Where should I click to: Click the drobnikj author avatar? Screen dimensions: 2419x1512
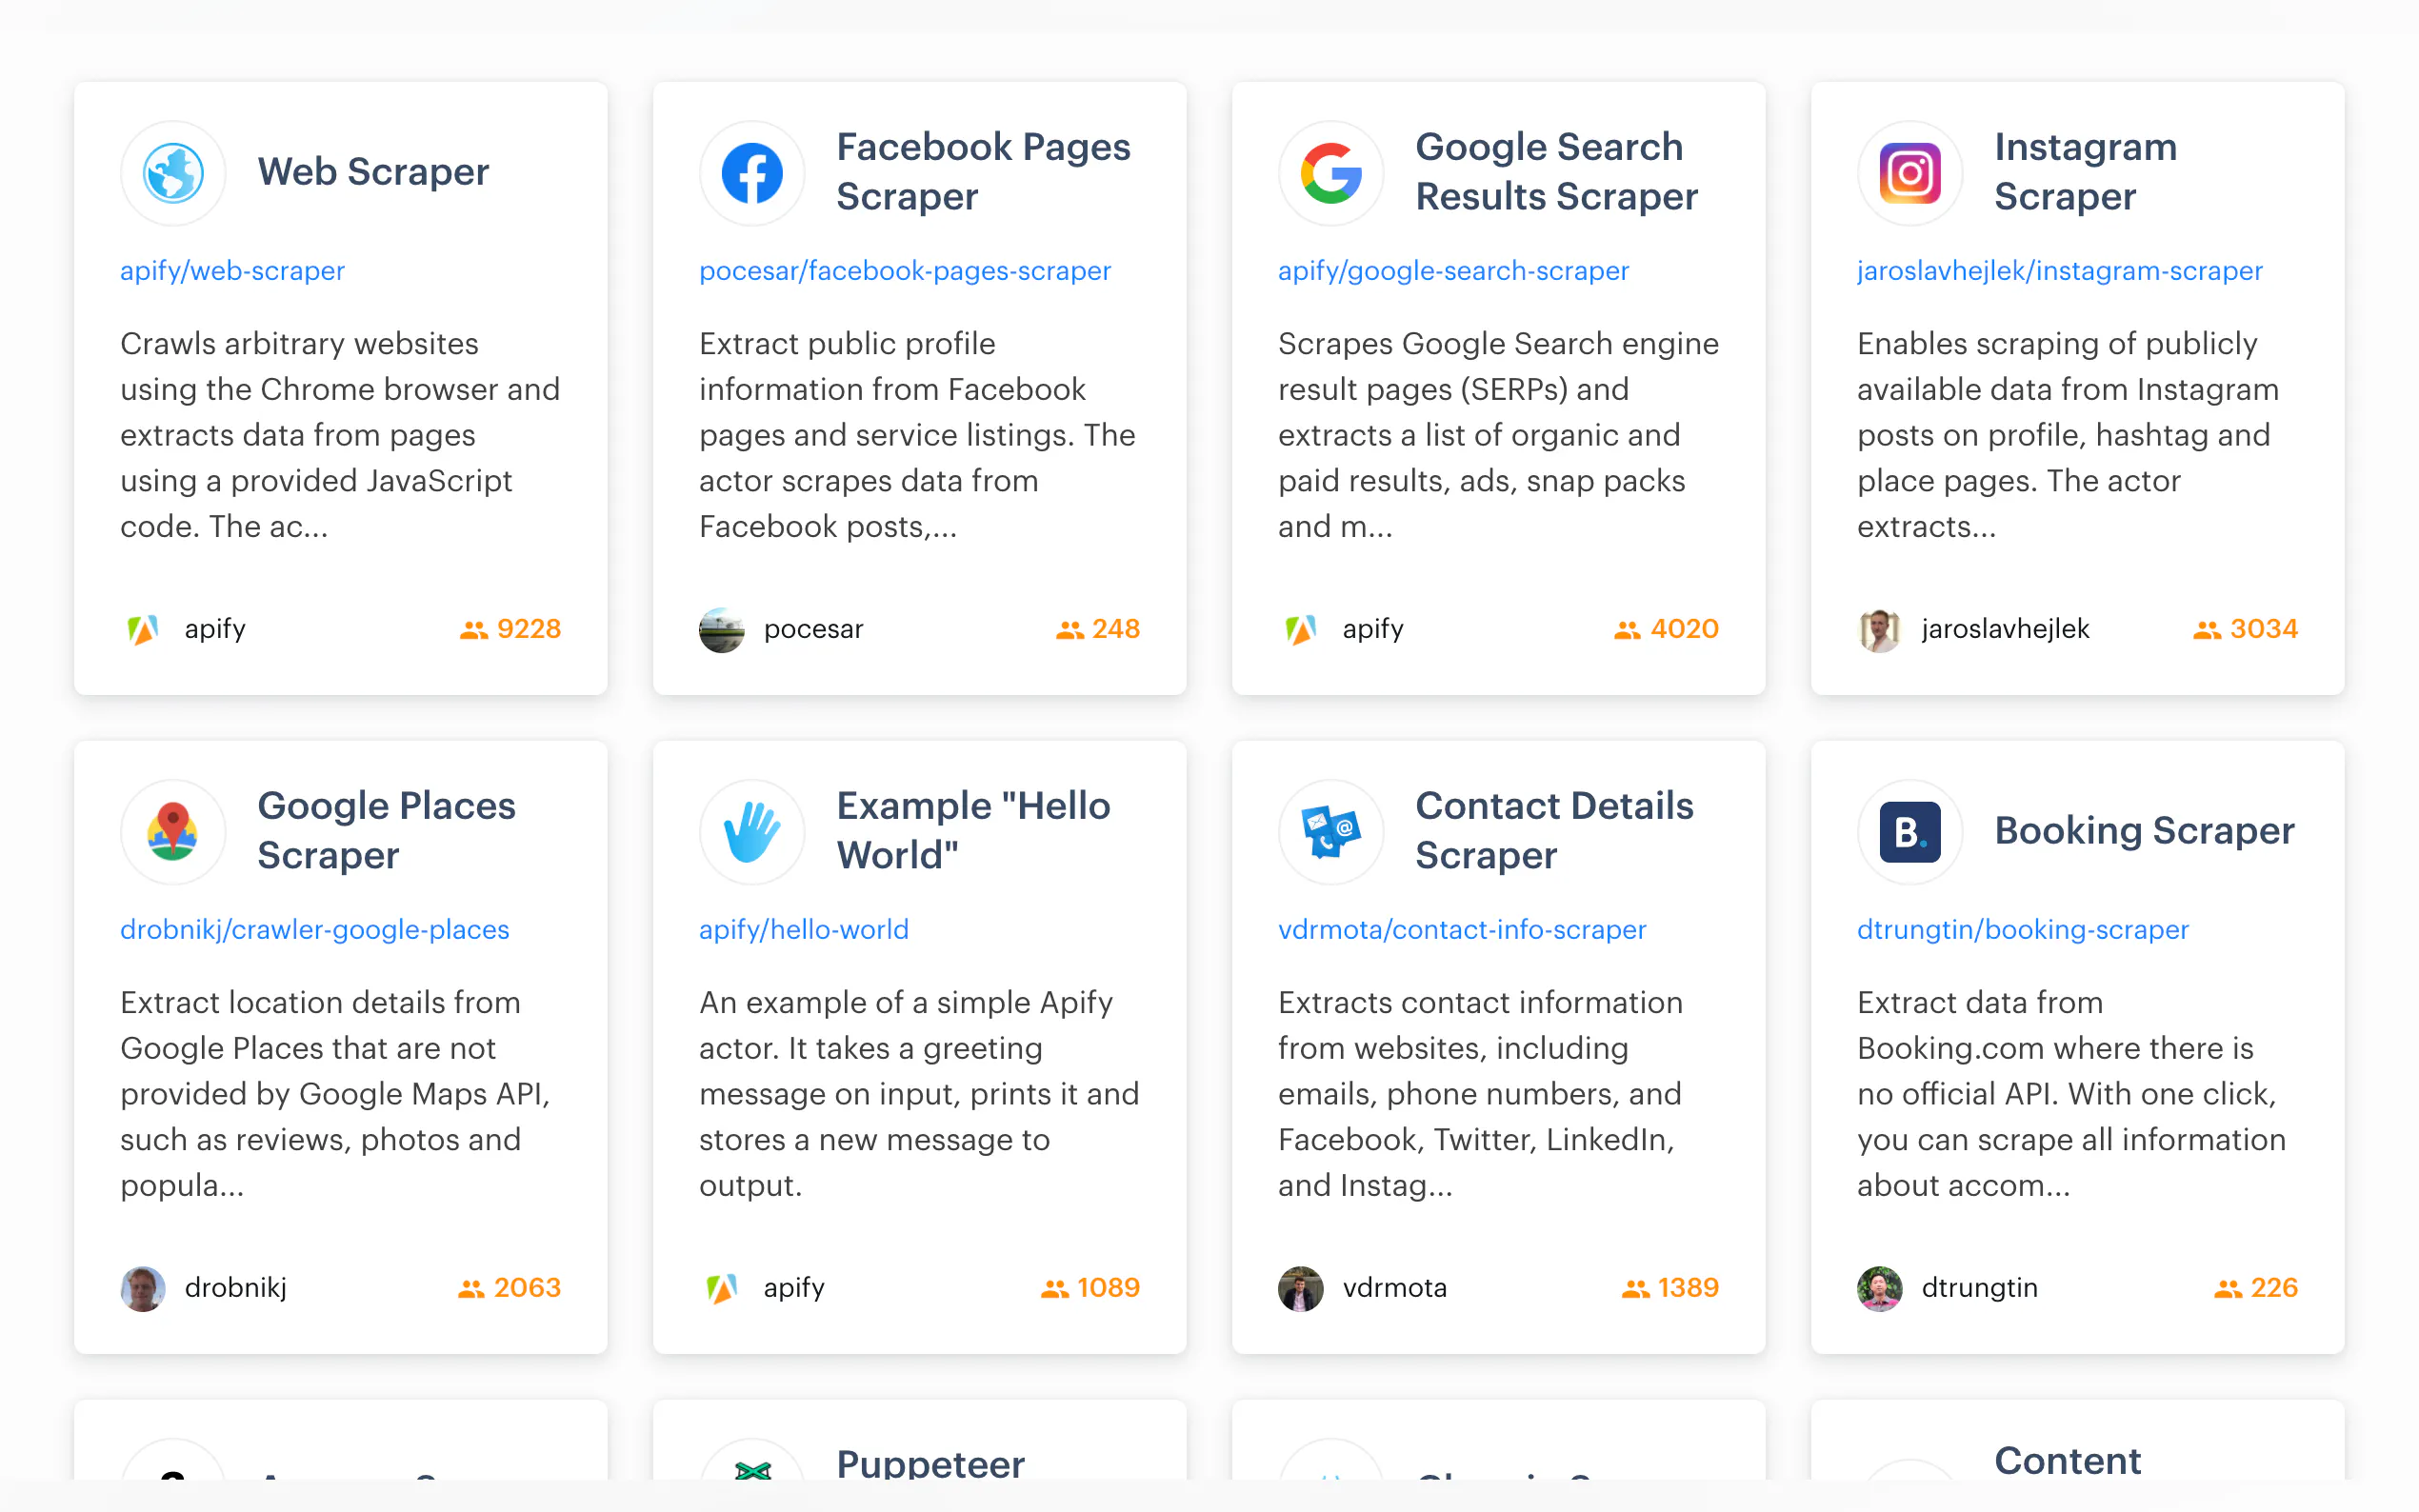coord(143,1288)
